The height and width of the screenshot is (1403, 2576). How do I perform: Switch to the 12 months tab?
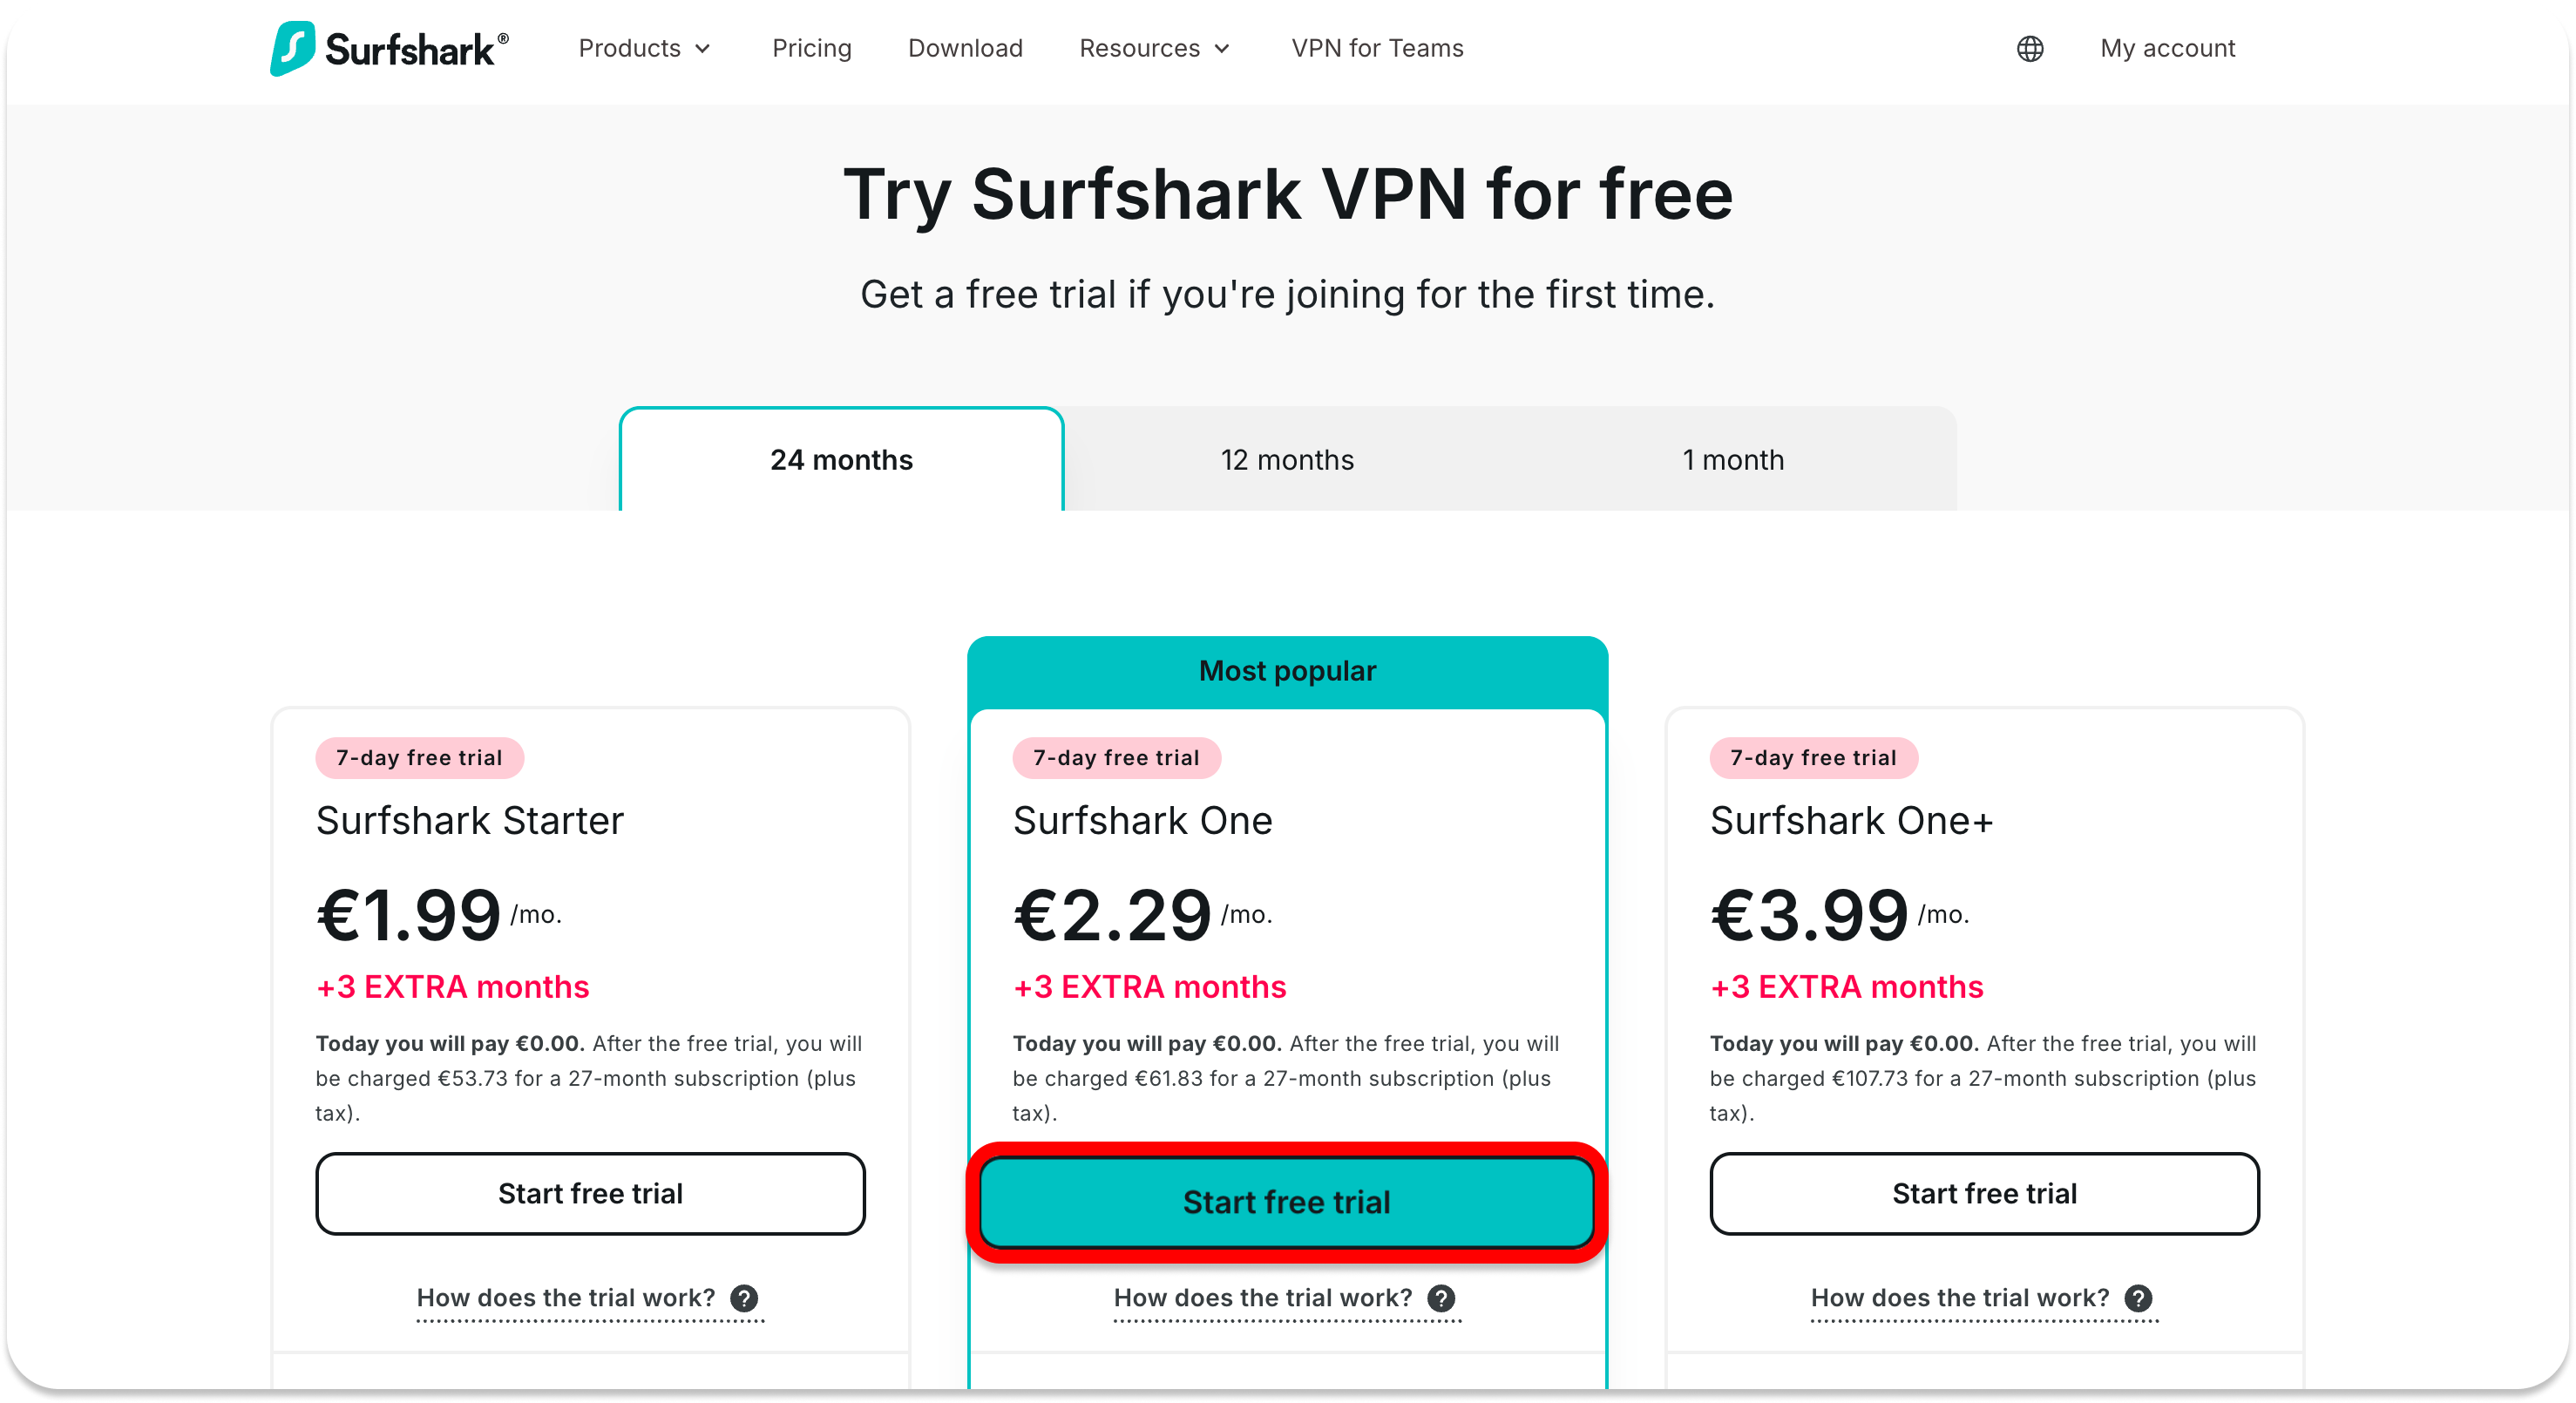1287,460
